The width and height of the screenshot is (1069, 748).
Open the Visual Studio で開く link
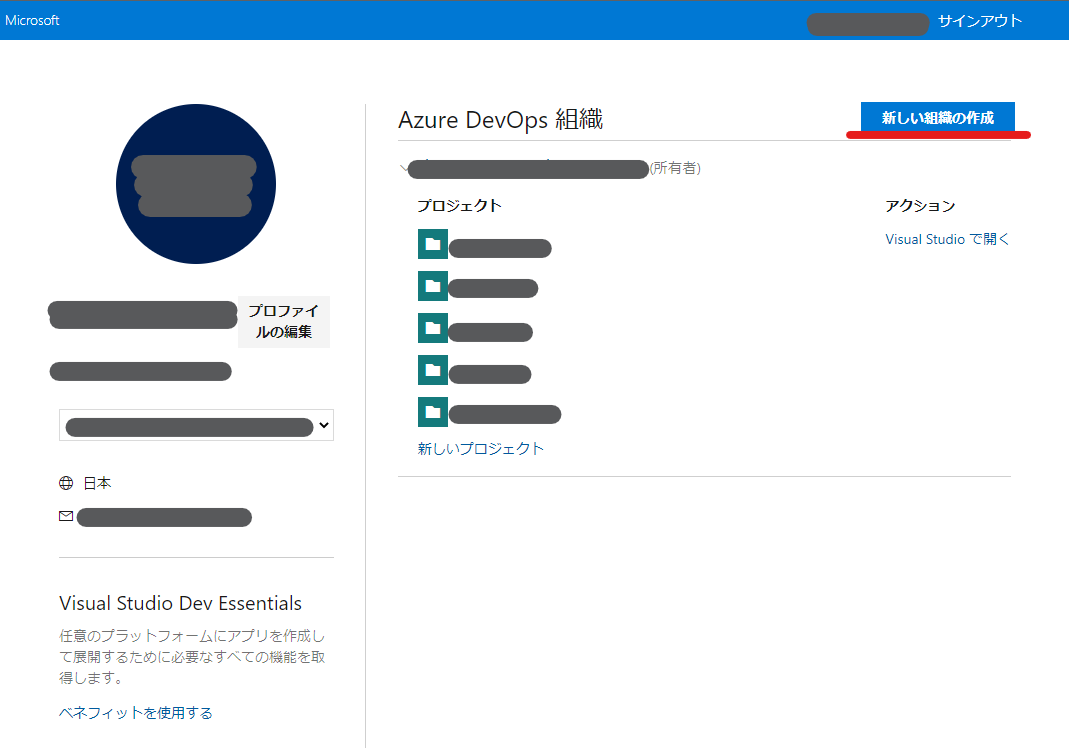click(x=946, y=239)
